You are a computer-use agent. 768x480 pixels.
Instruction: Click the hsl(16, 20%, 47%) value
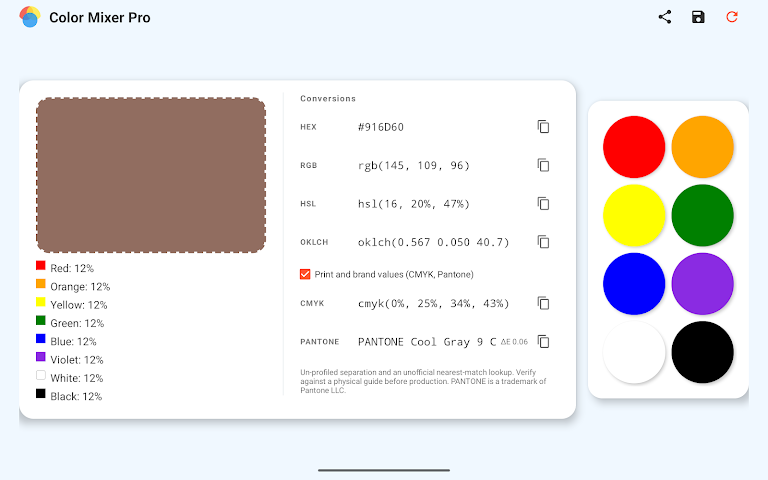coord(414,204)
